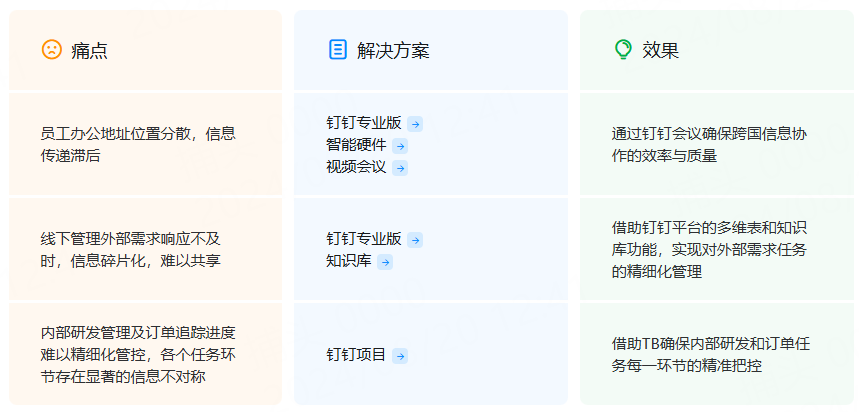The height and width of the screenshot is (412, 859).
Task: Click arrow icon next to 视频会议
Action: click(x=400, y=168)
